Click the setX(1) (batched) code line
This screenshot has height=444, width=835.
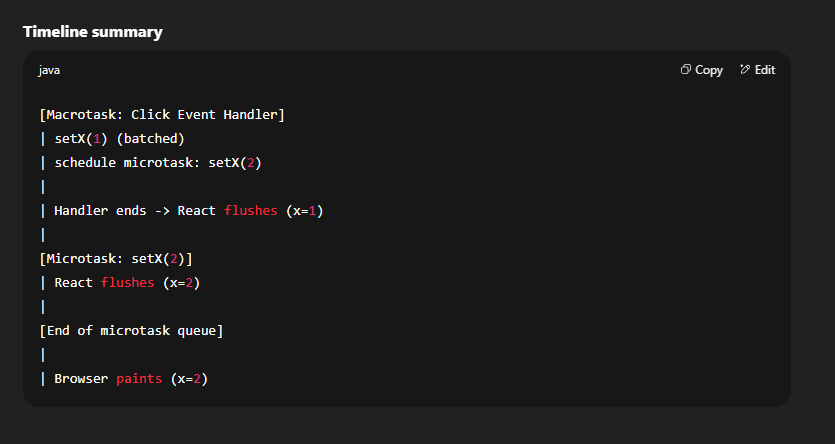pyautogui.click(x=112, y=138)
